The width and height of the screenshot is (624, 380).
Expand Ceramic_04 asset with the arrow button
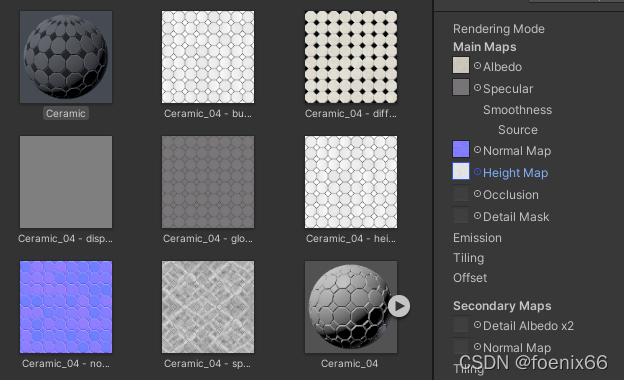[x=399, y=306]
